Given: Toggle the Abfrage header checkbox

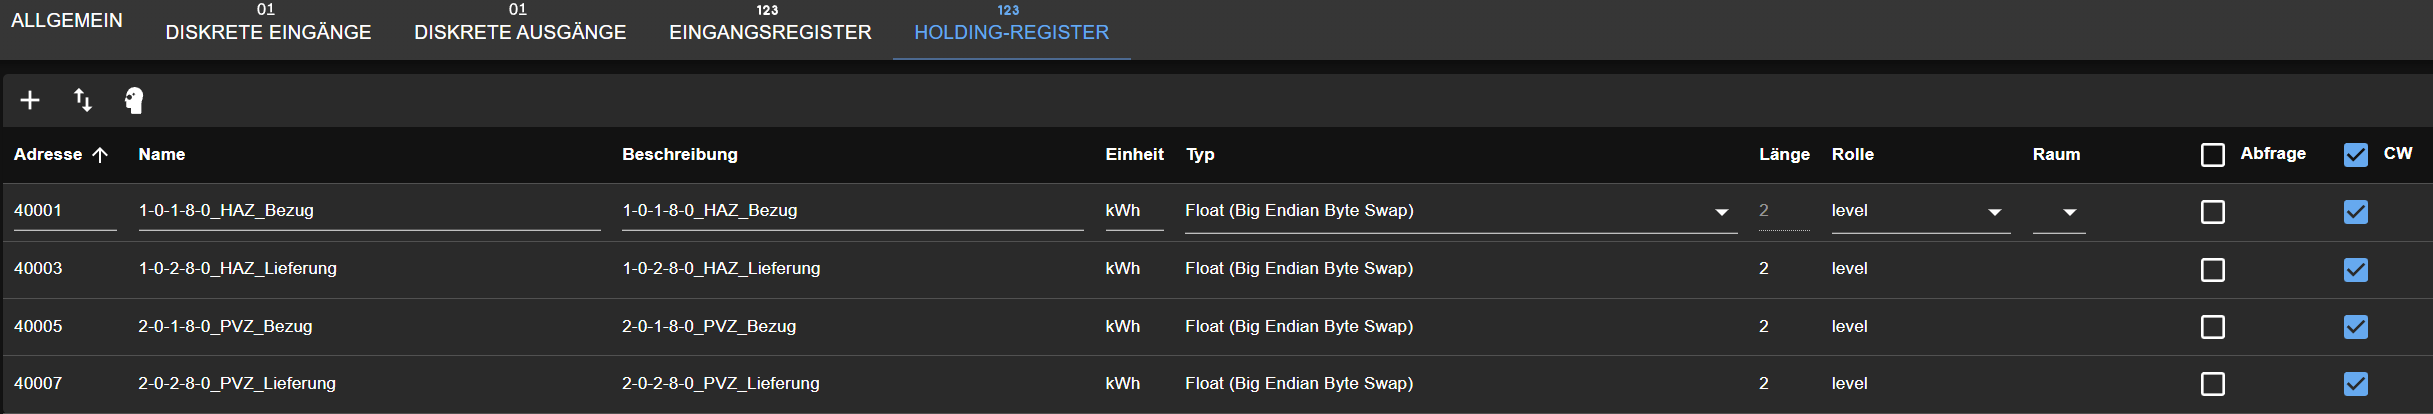Looking at the screenshot, I should coord(2213,155).
